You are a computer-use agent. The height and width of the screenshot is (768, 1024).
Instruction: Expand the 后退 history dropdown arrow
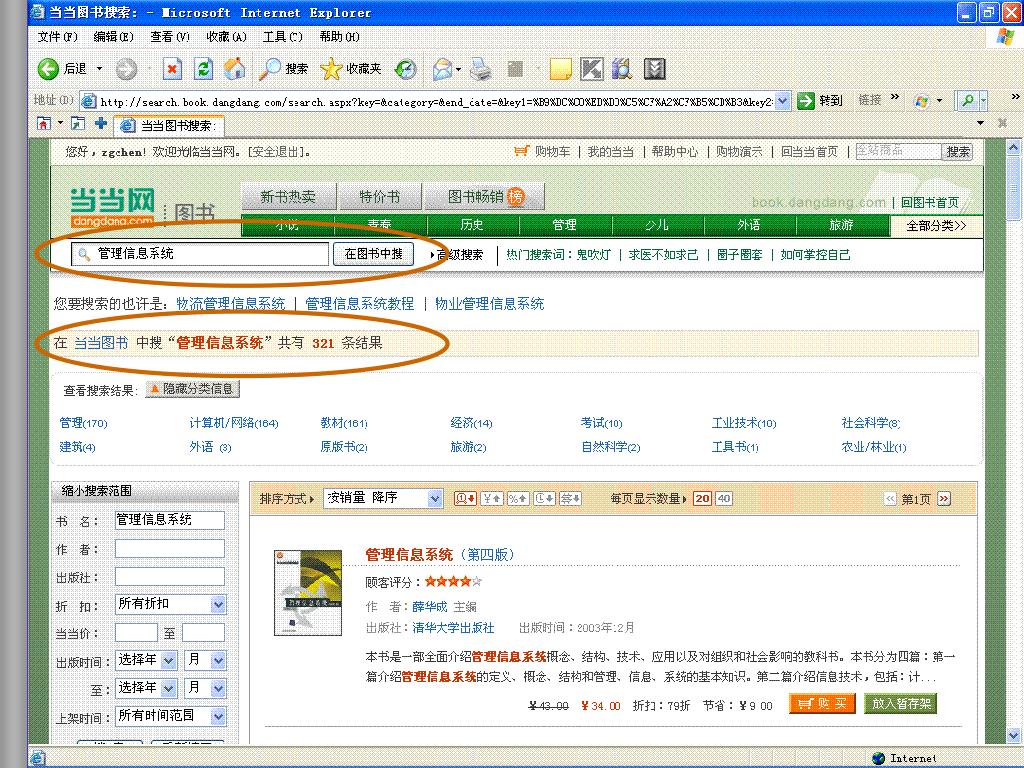pyautogui.click(x=99, y=69)
